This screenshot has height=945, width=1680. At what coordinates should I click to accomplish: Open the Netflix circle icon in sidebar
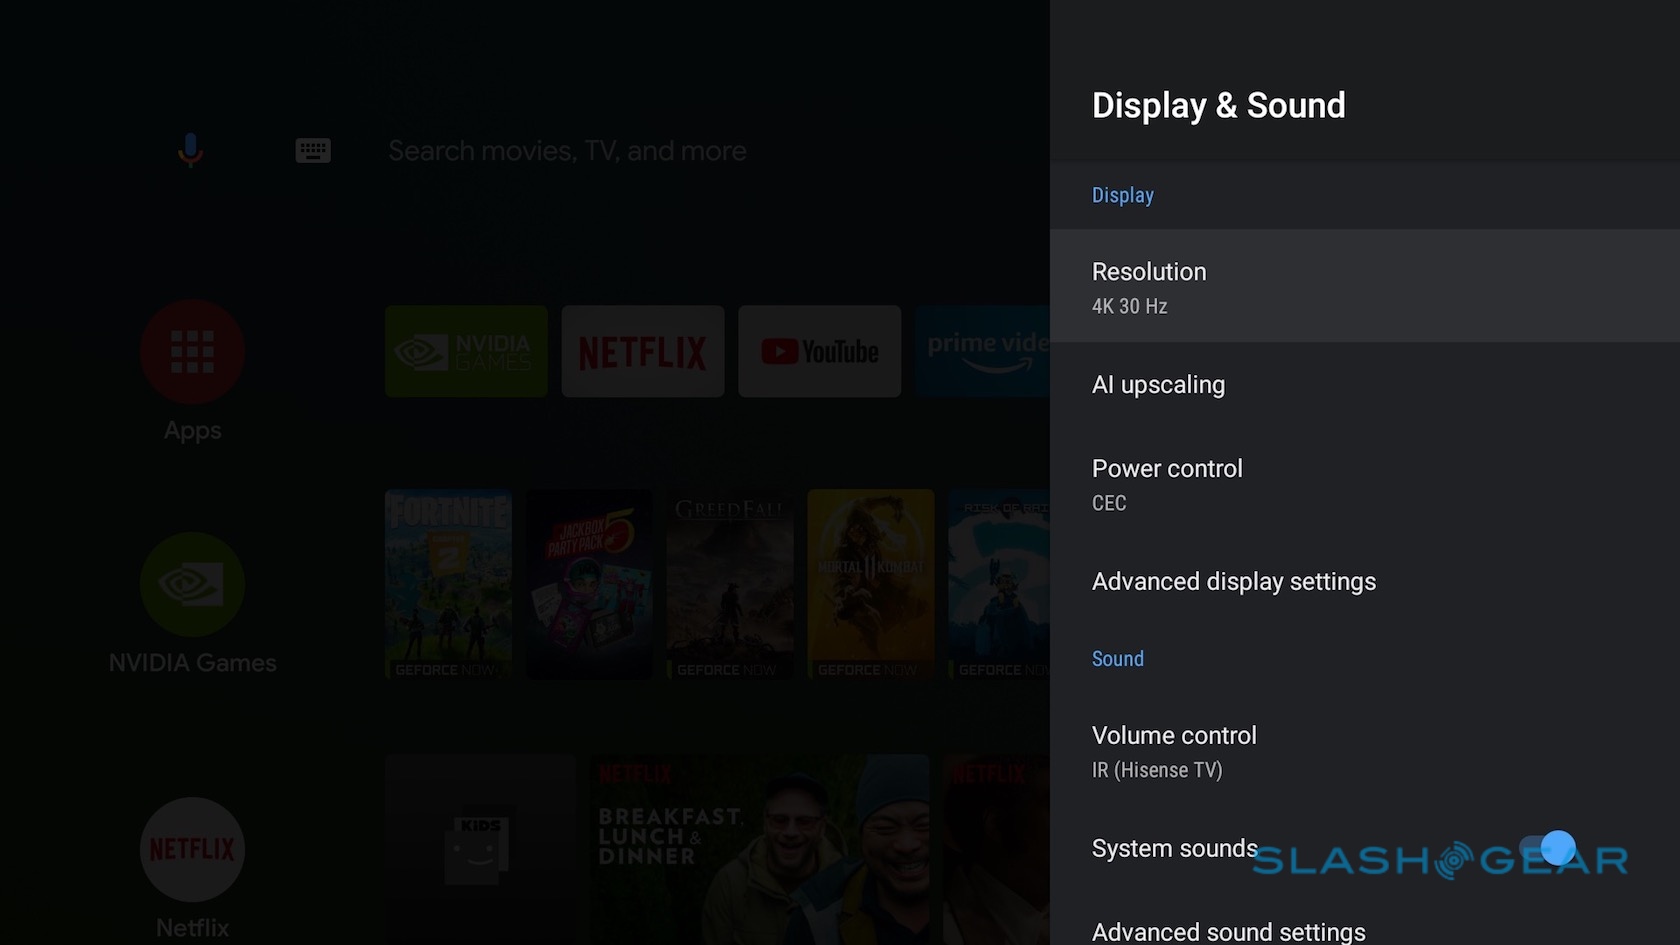(x=192, y=849)
